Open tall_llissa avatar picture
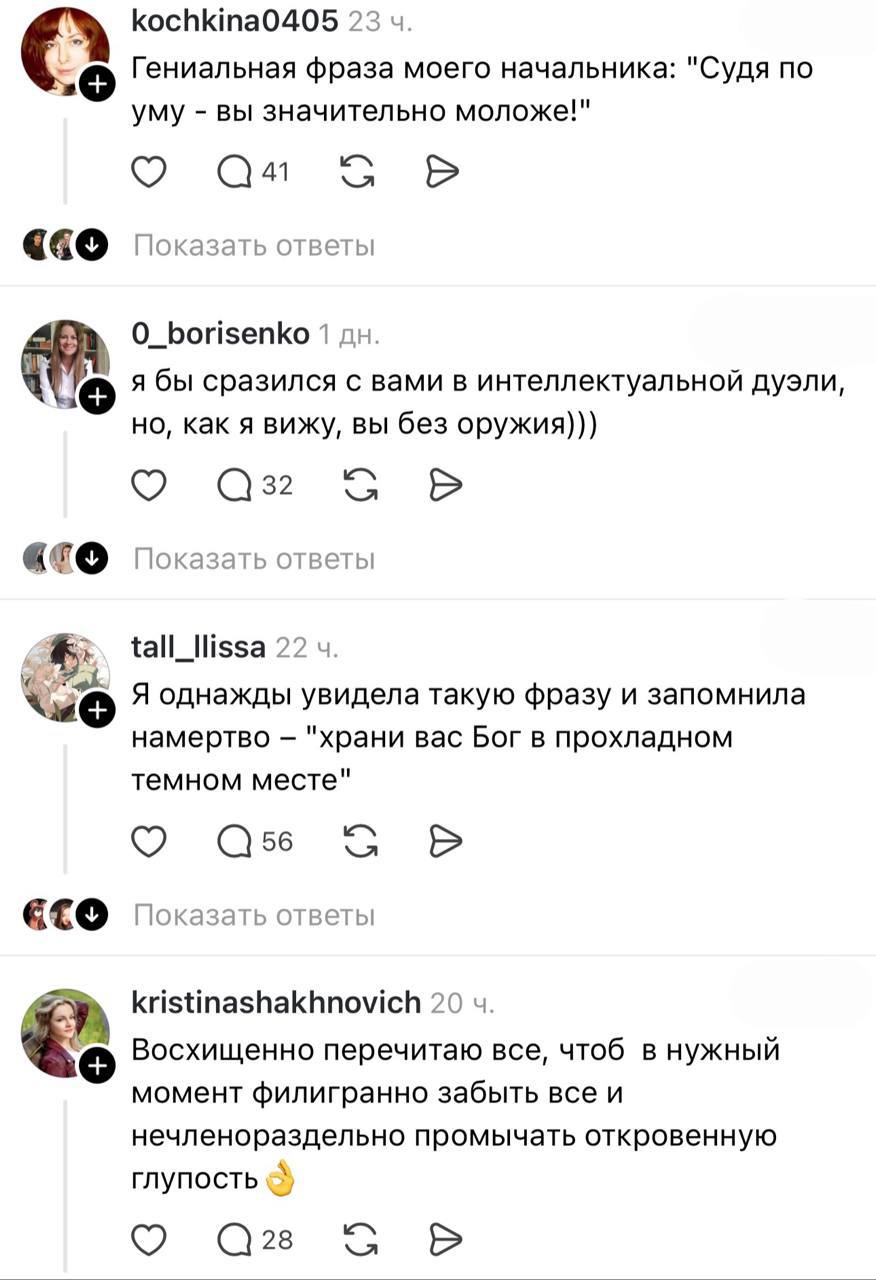Viewport: 876px width, 1280px height. pos(65,676)
